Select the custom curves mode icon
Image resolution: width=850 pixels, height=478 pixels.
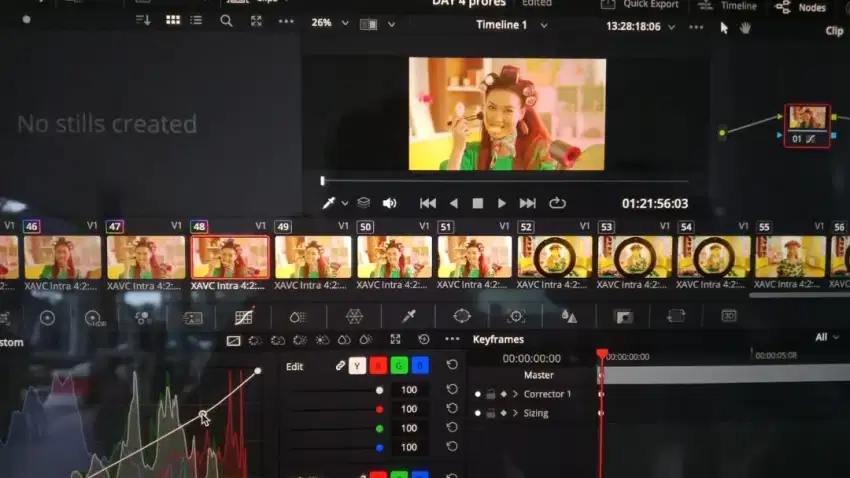pos(233,340)
